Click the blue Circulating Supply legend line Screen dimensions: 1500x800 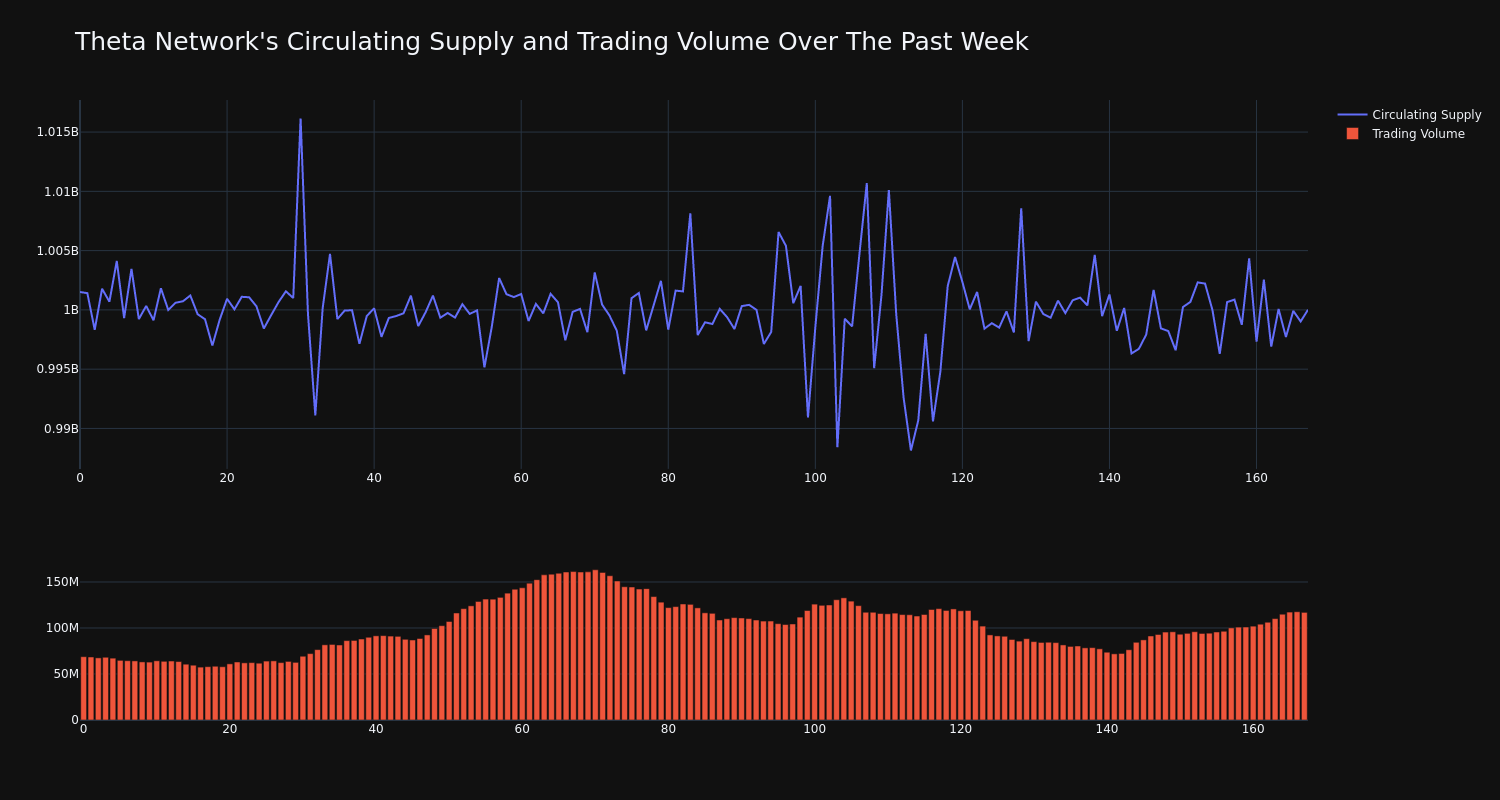pyautogui.click(x=1352, y=115)
